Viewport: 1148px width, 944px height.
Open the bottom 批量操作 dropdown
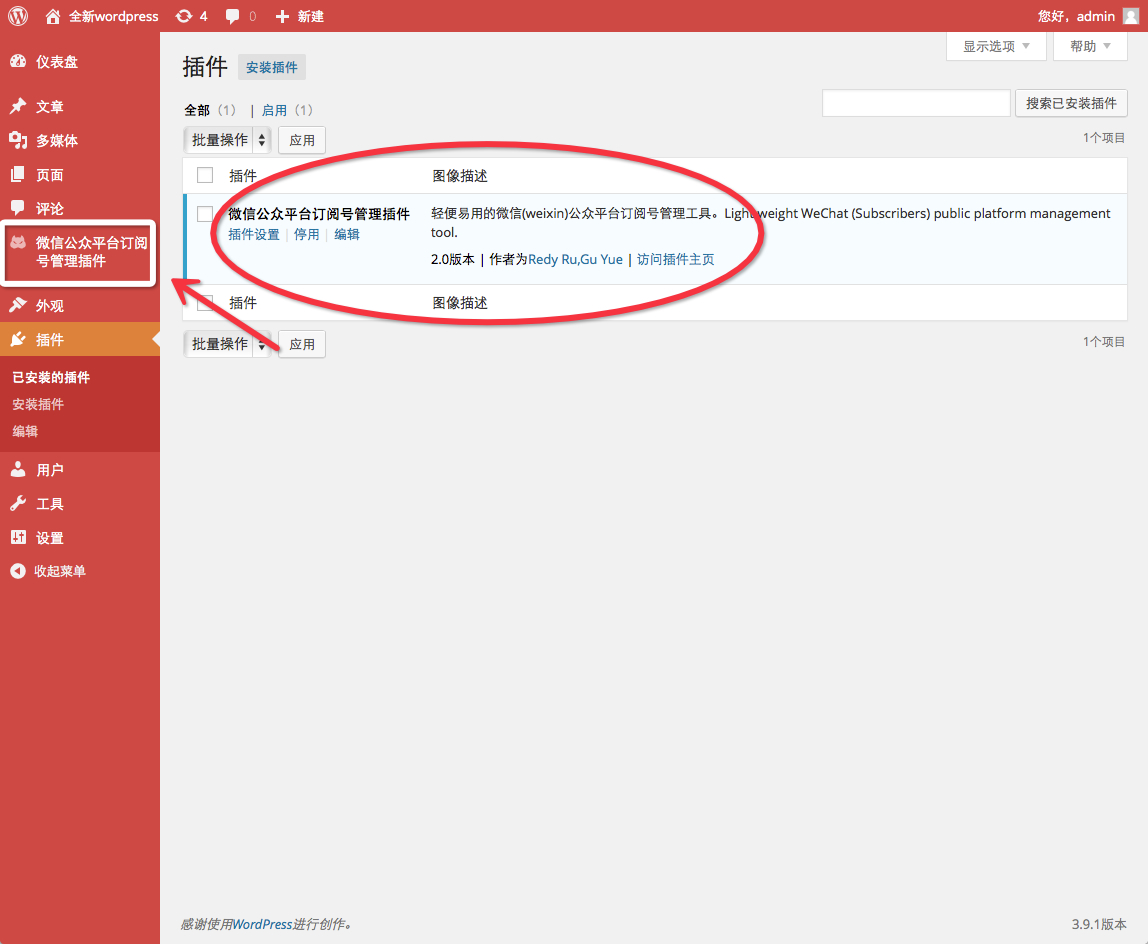[x=228, y=343]
